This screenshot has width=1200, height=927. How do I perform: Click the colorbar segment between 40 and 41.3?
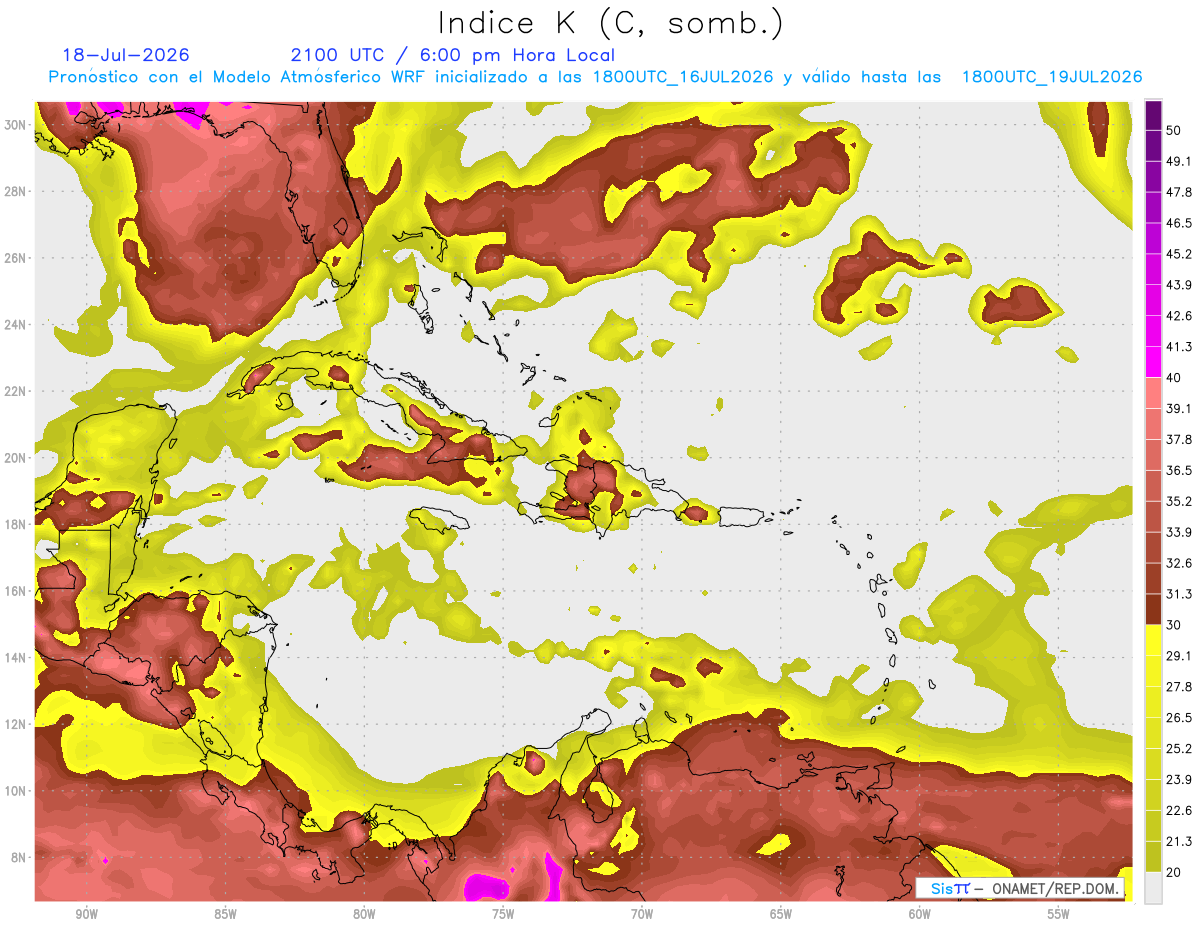pos(1153,361)
